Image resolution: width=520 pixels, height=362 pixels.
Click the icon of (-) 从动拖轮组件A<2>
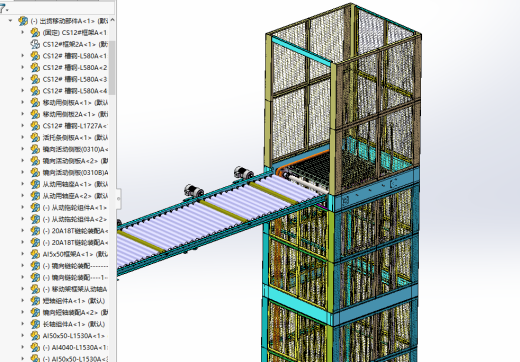35,219
